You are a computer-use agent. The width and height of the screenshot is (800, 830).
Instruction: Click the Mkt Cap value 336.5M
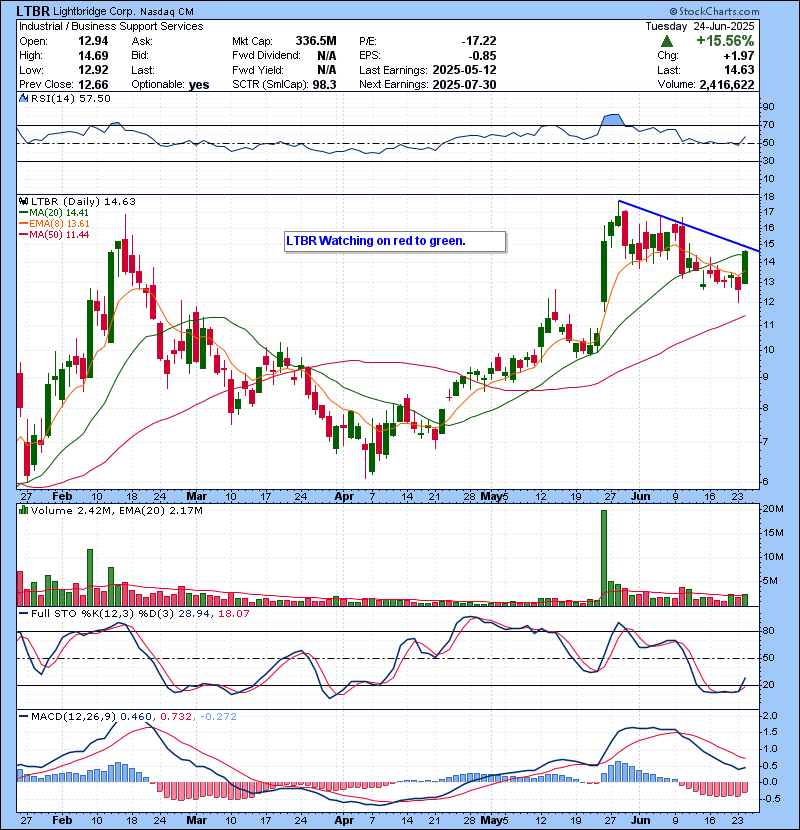(x=316, y=41)
